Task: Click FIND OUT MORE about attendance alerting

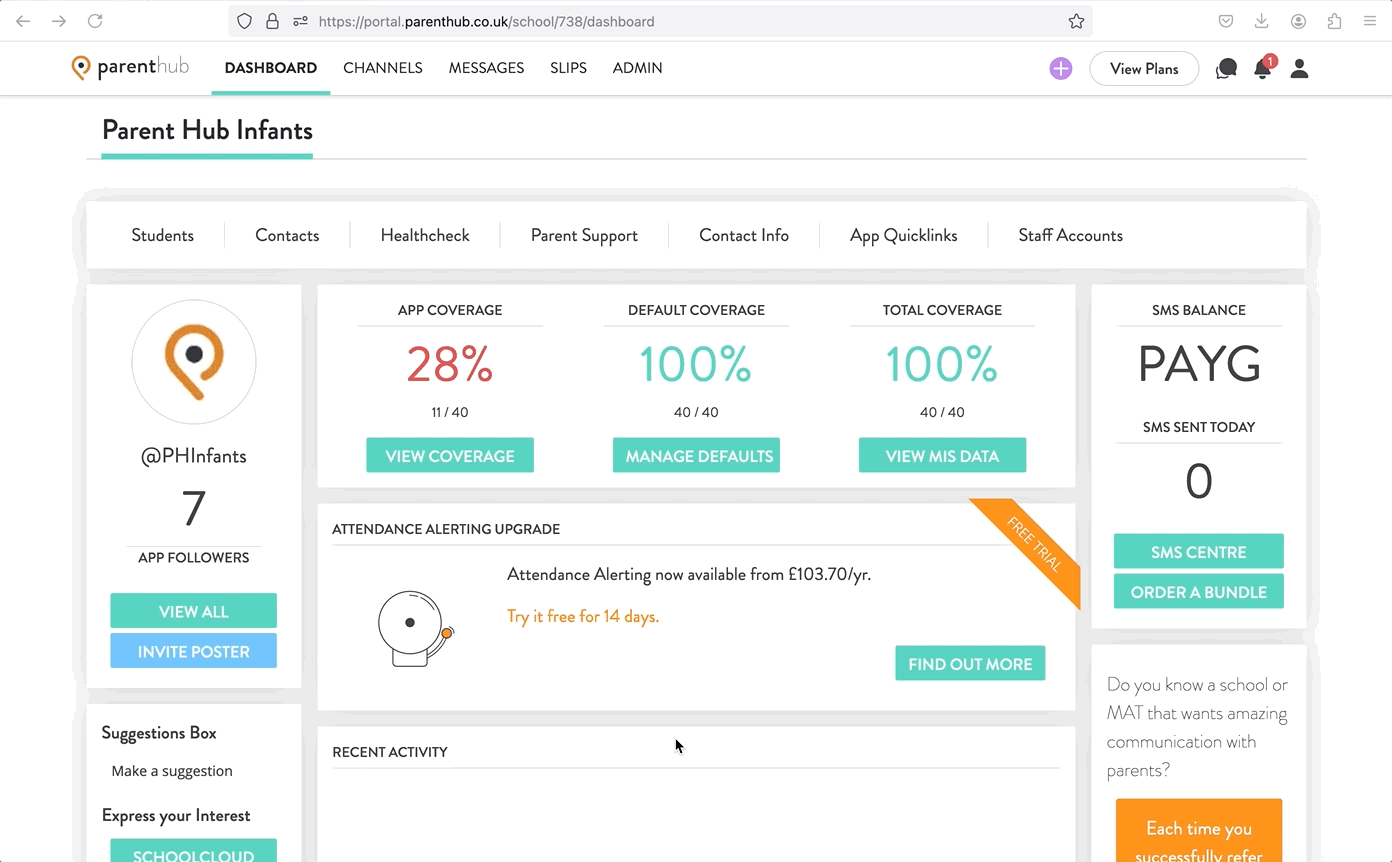Action: pos(970,663)
